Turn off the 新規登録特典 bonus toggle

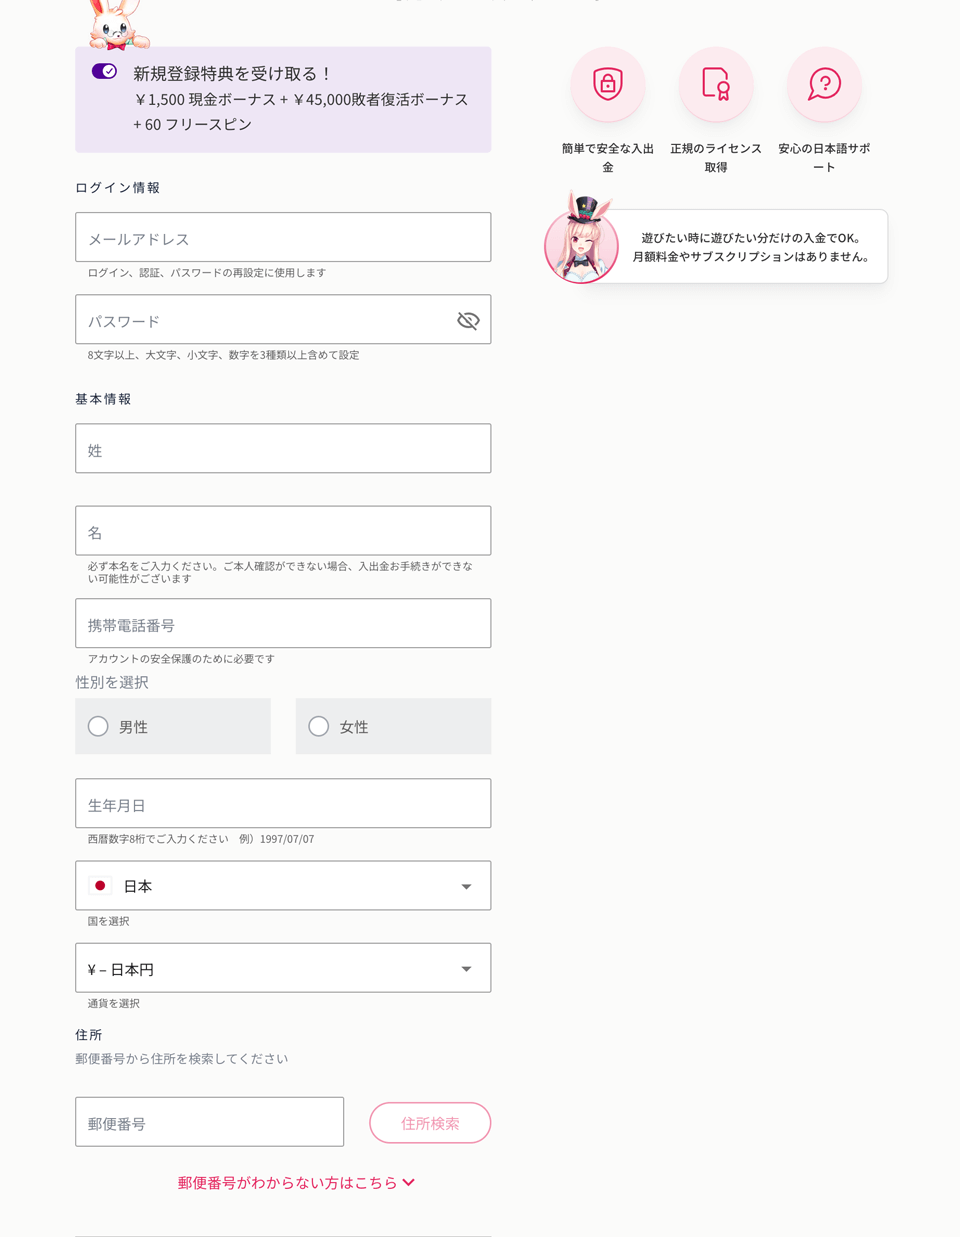(x=104, y=71)
